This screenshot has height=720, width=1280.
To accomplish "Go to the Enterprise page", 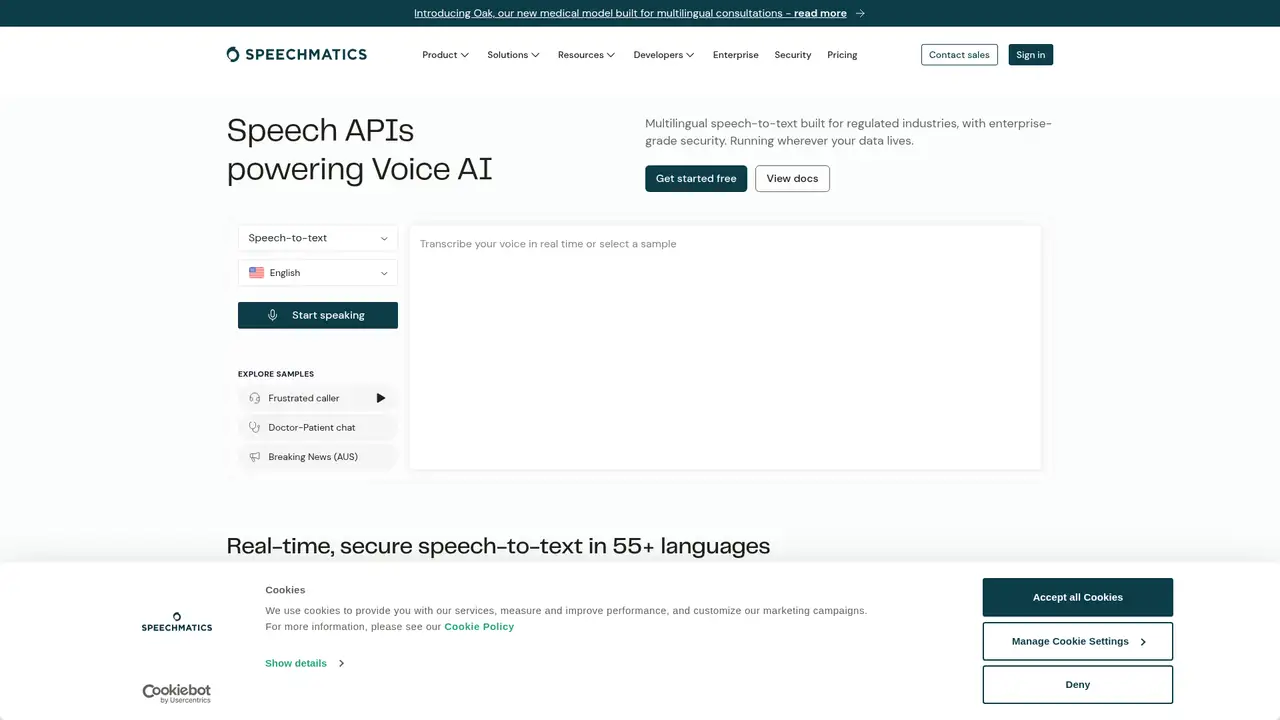I will point(735,55).
